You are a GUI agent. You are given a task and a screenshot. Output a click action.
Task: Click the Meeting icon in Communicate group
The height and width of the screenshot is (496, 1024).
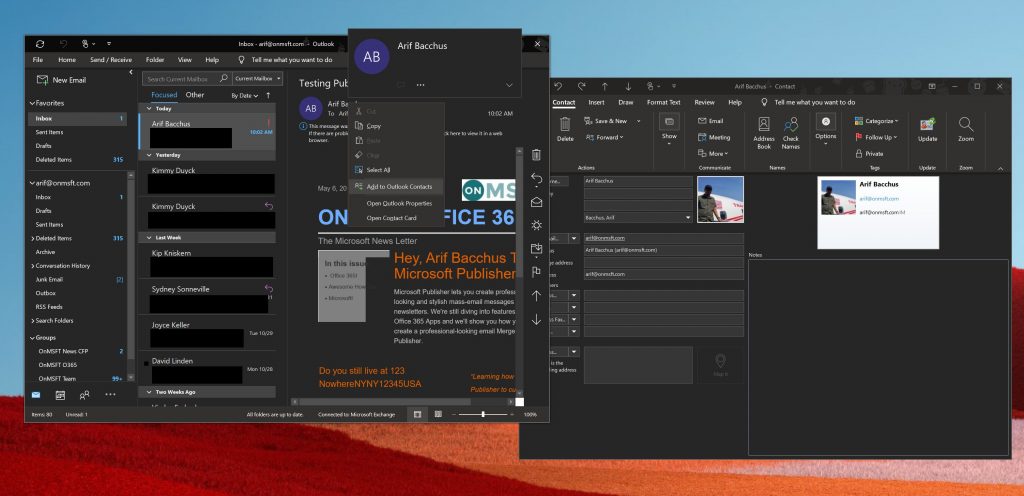click(x=714, y=137)
